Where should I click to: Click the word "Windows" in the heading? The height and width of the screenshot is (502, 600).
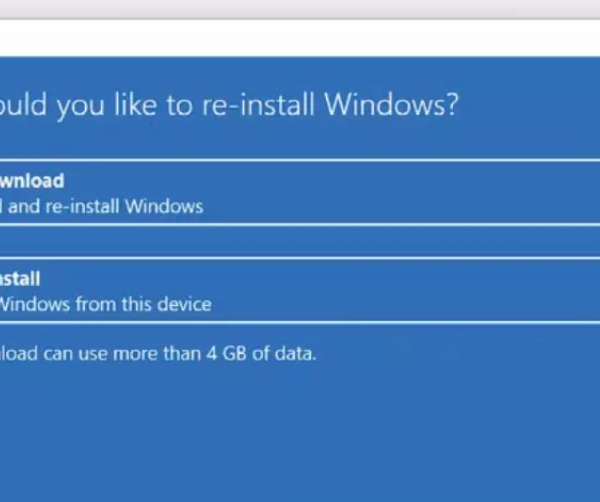click(x=387, y=107)
